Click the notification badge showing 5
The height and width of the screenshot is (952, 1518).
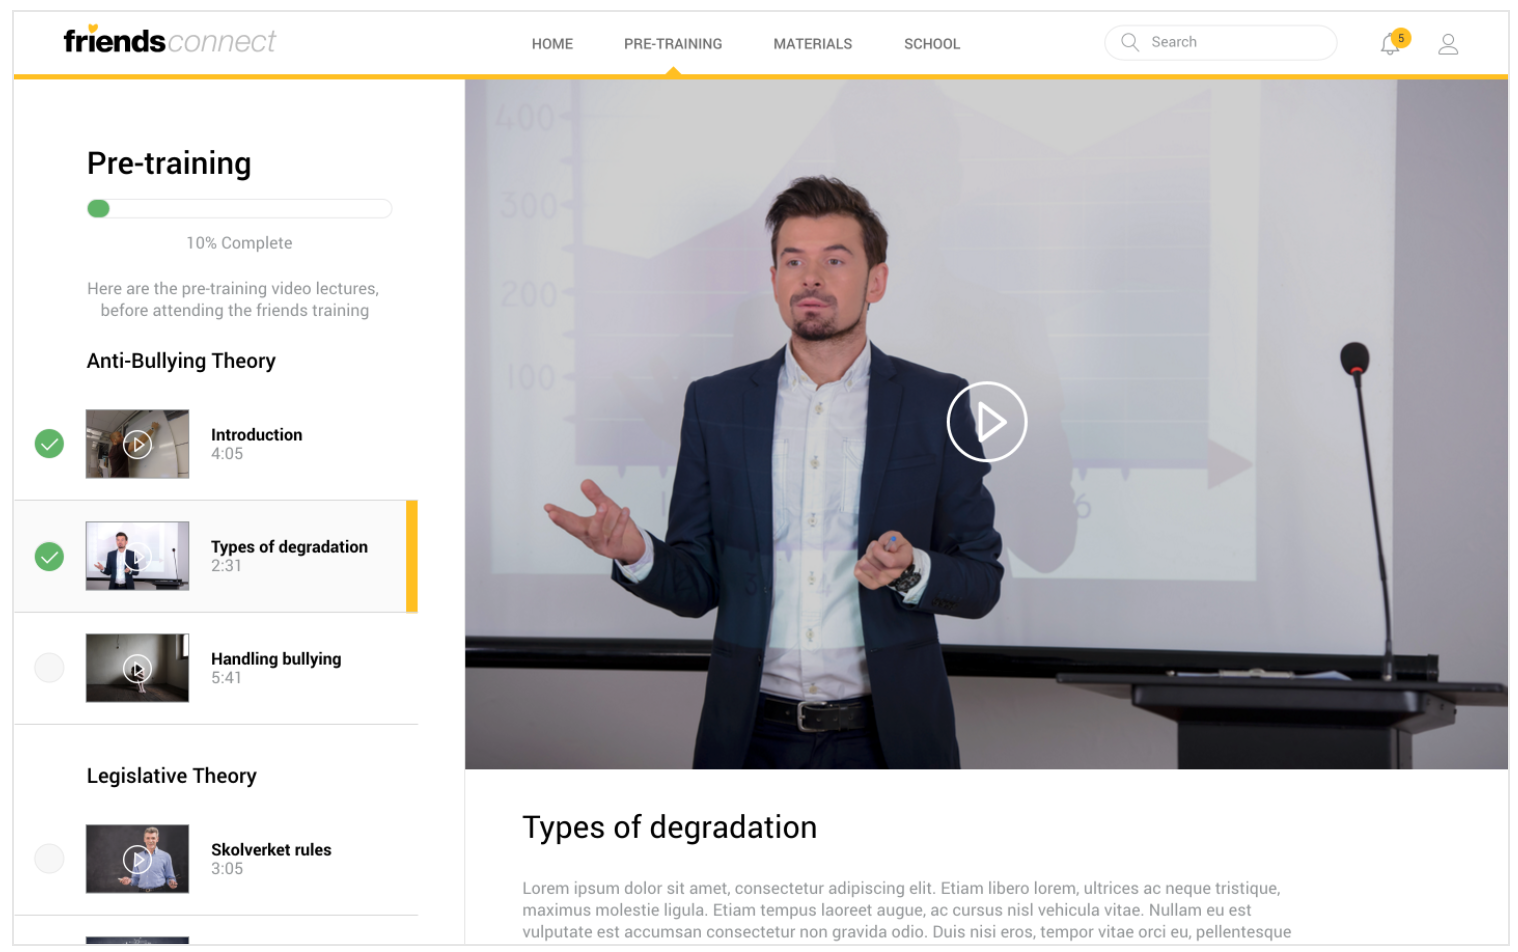(1401, 38)
